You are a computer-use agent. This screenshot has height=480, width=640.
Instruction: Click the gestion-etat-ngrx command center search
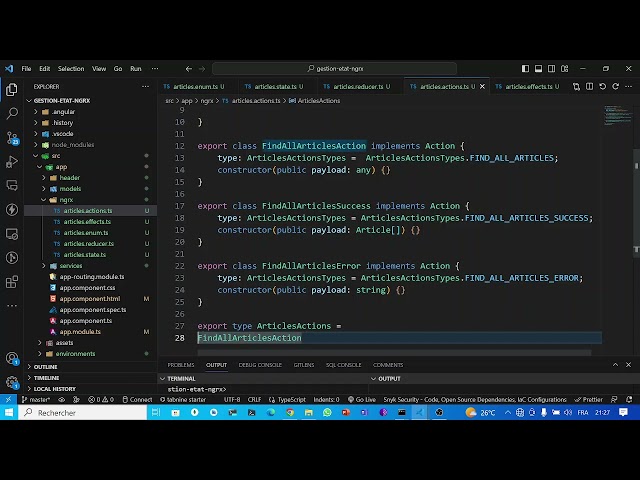click(334, 69)
